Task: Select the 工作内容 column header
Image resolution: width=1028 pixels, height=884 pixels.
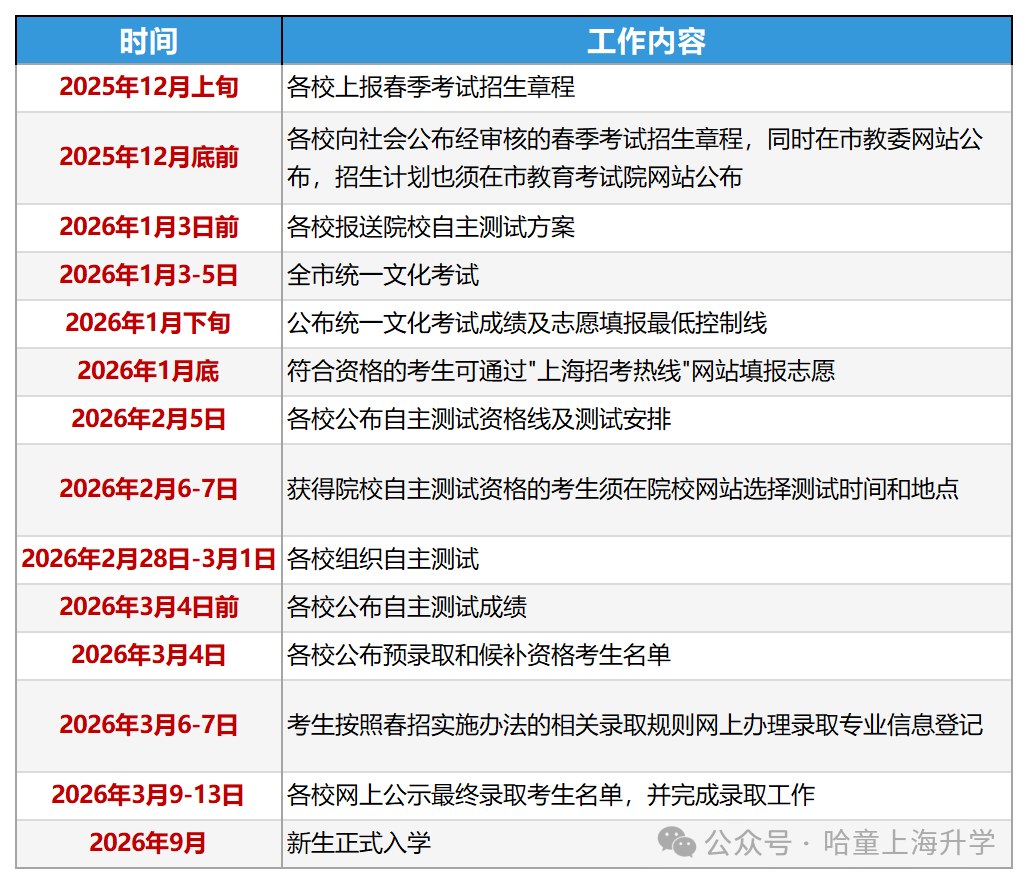Action: tap(646, 41)
